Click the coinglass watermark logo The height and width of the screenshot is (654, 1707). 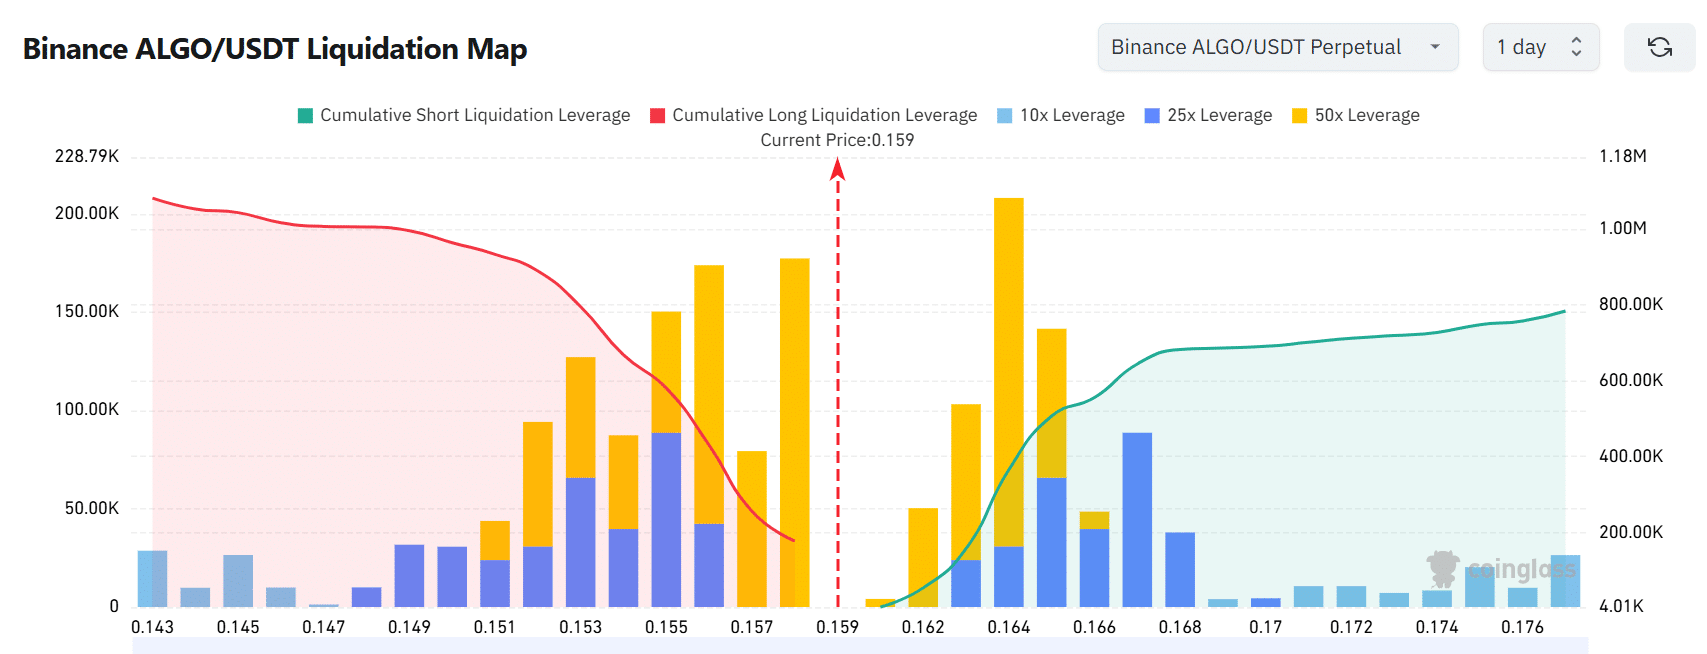(1501, 569)
